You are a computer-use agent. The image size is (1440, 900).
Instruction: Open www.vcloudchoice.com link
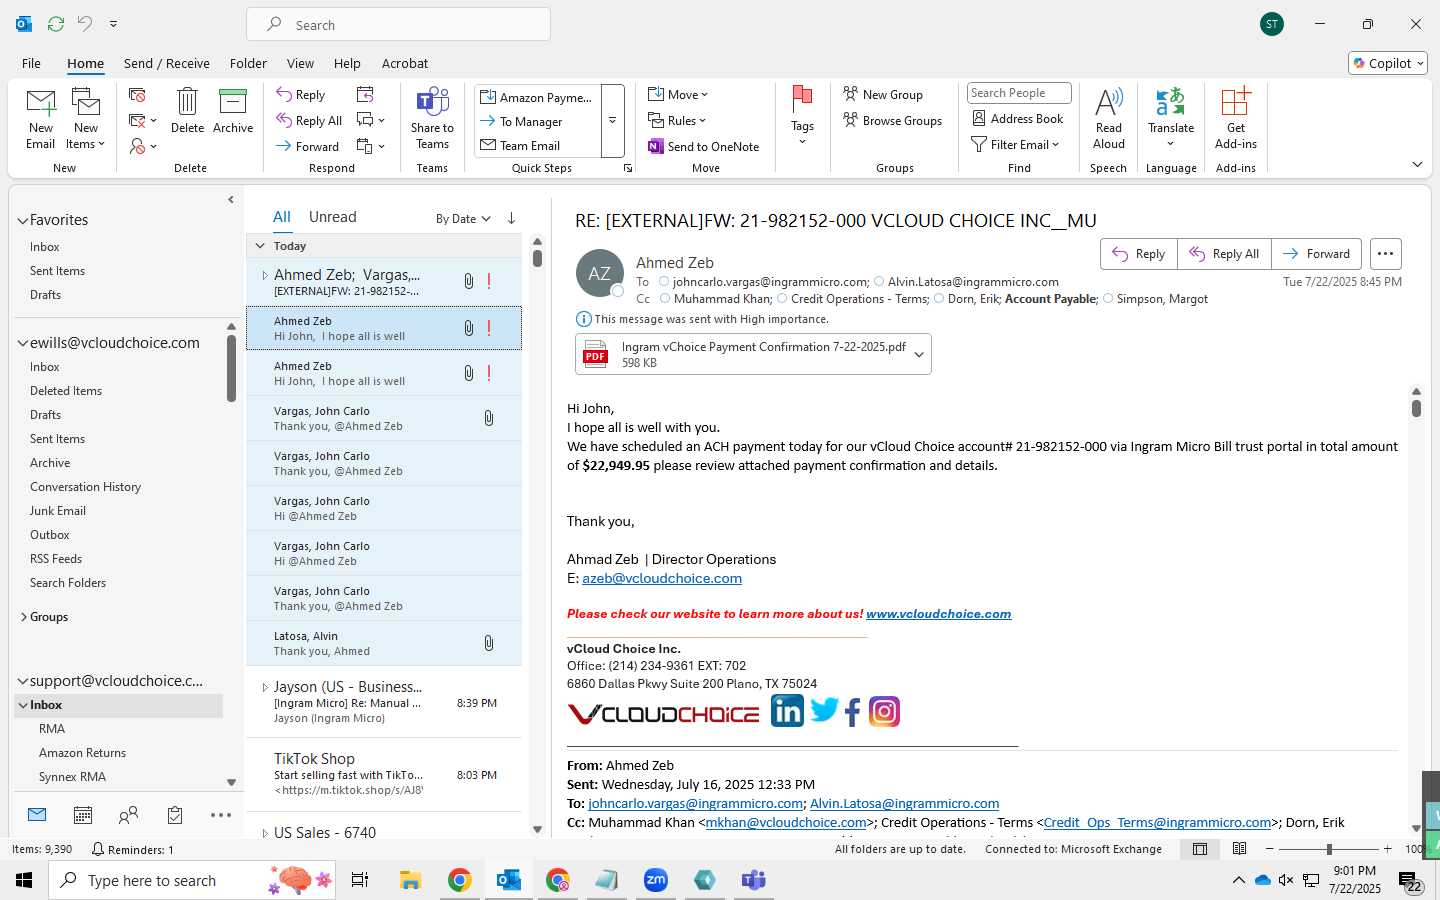[x=939, y=614]
